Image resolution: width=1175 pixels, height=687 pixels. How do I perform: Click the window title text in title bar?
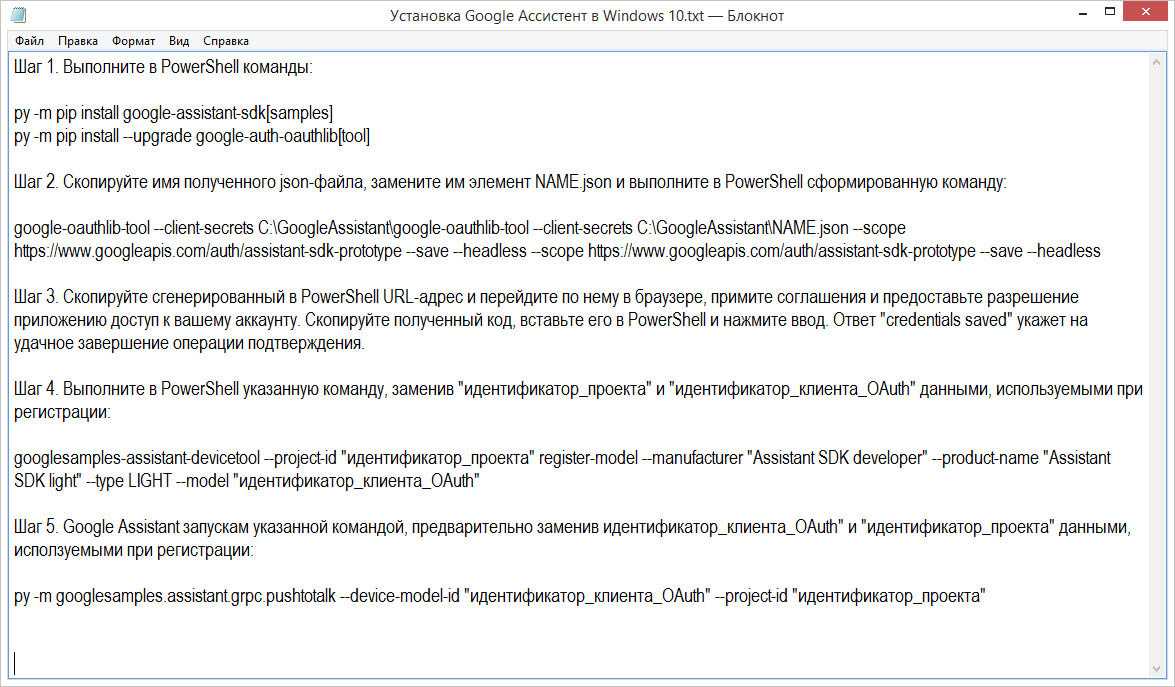click(x=587, y=15)
